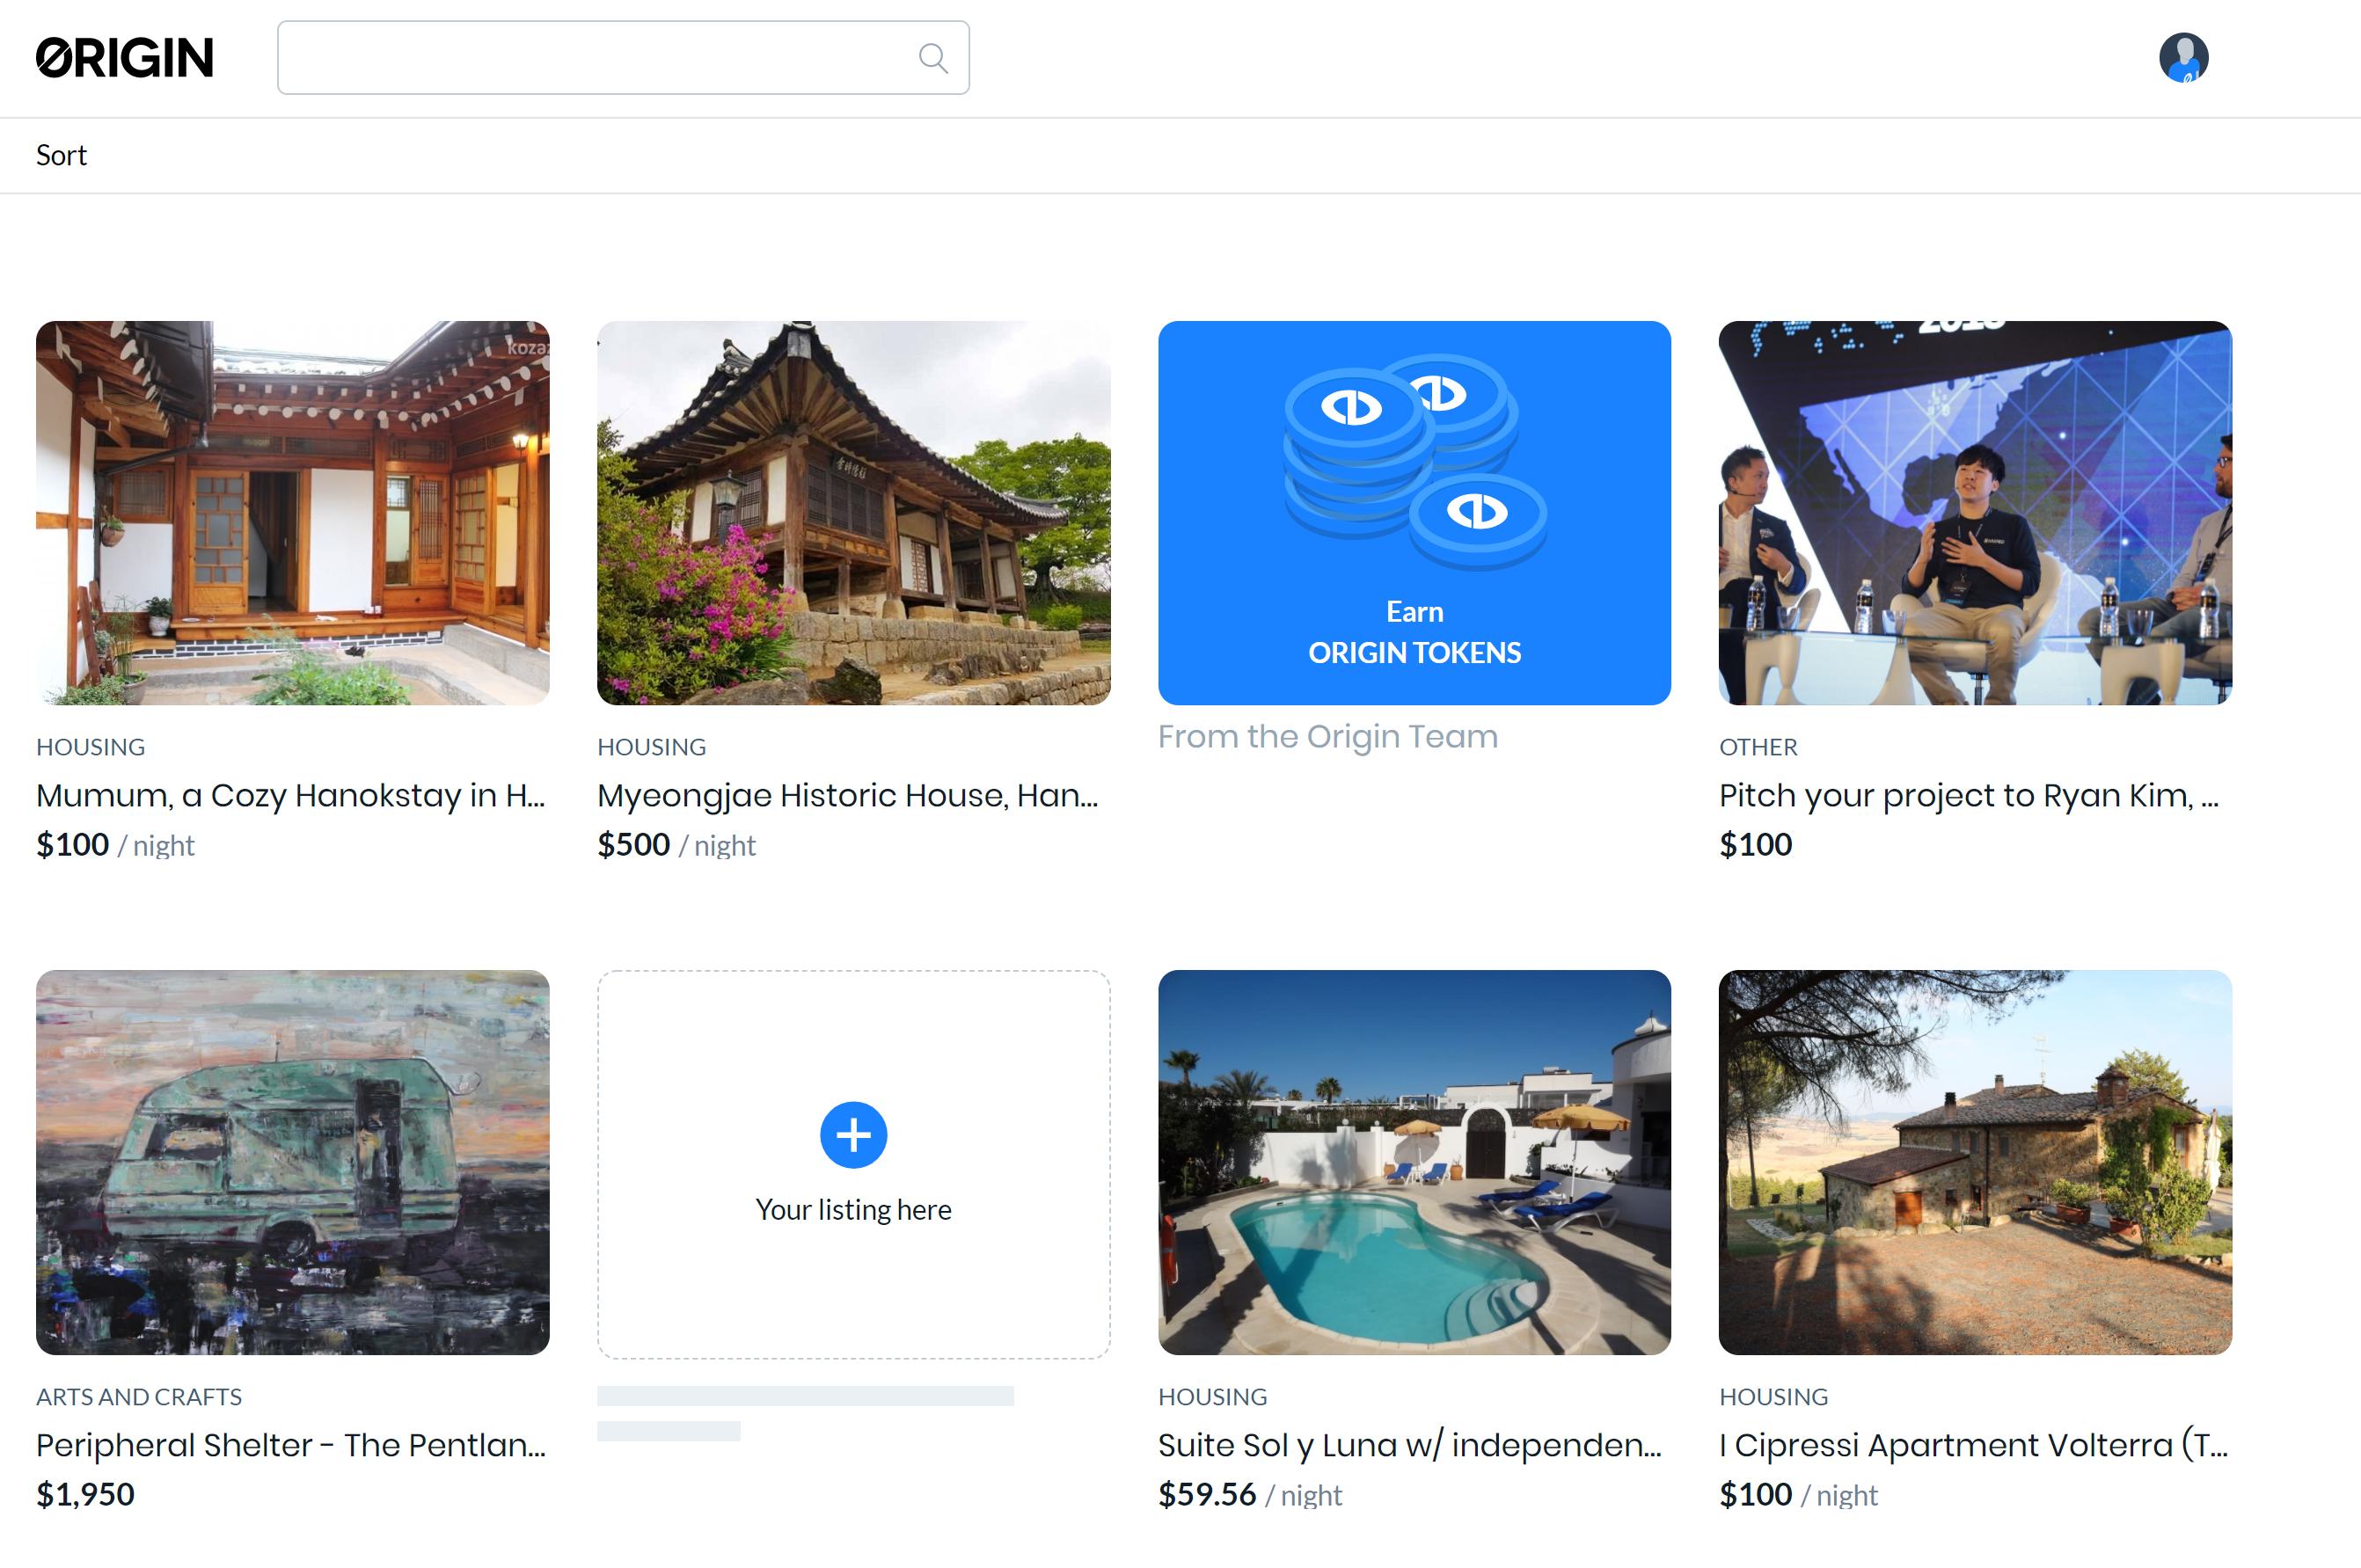Click the 'Your listing here' placeholder

pyautogui.click(x=853, y=1208)
